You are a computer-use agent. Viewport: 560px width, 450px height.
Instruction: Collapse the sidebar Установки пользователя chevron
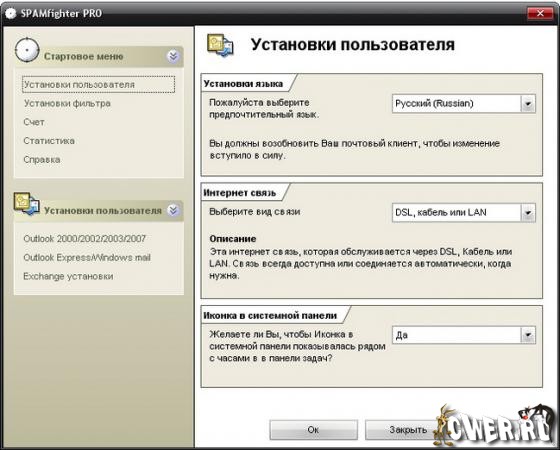173,210
